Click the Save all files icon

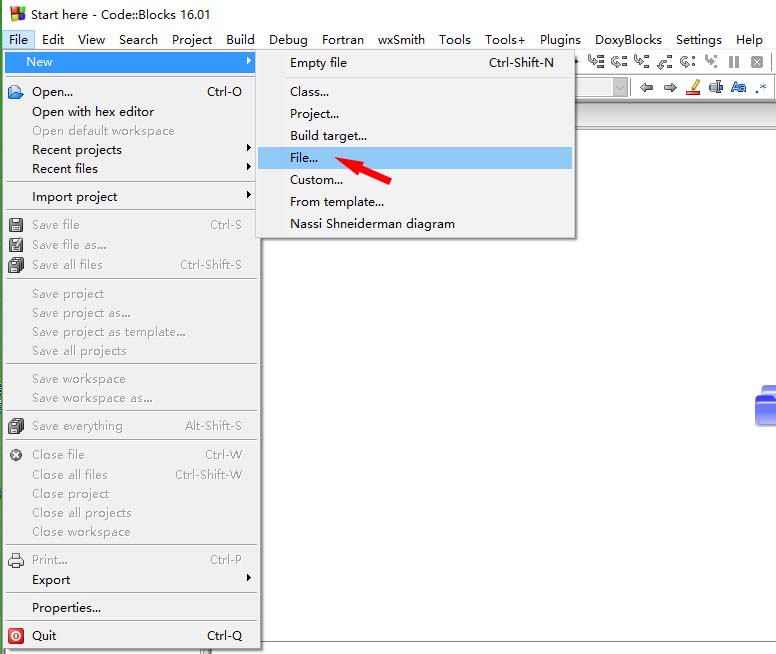click(x=16, y=265)
